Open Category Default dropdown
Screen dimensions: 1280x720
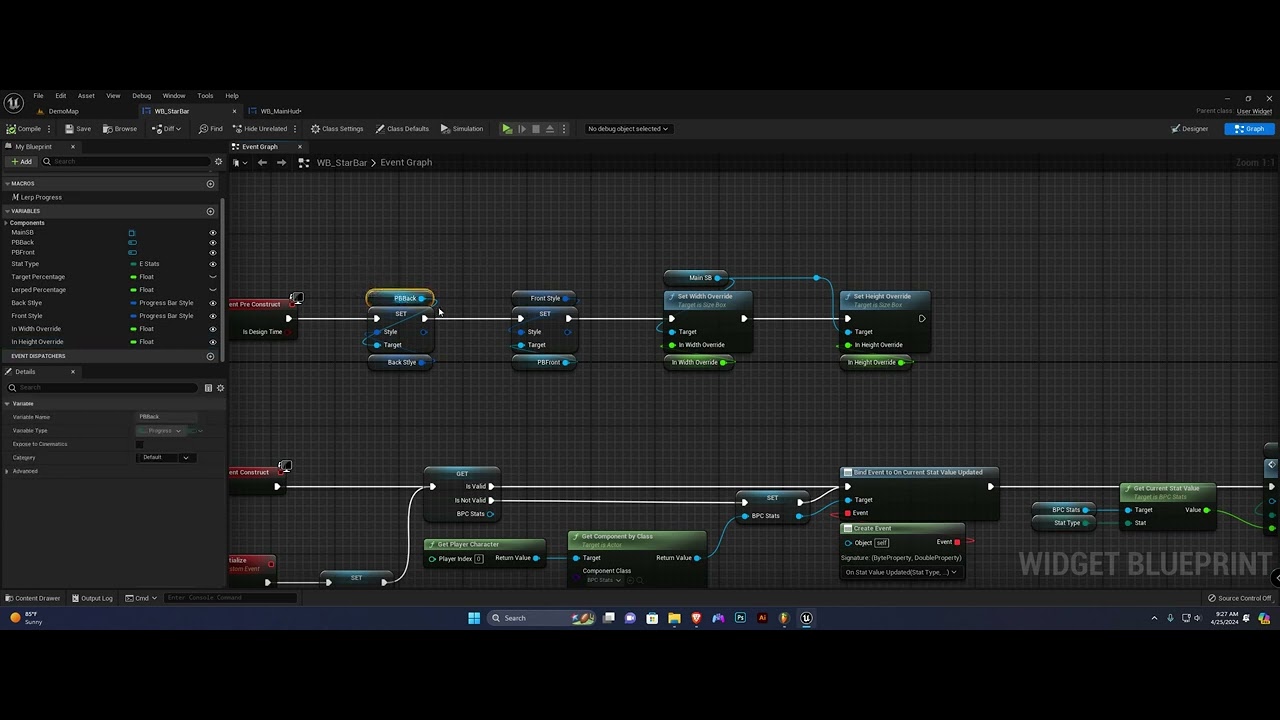[x=165, y=458]
